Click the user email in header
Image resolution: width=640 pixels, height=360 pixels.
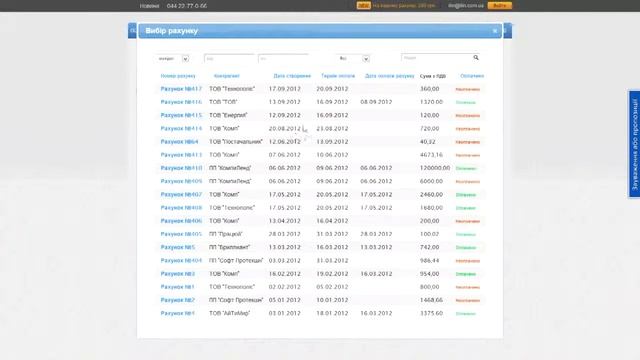[x=466, y=6]
